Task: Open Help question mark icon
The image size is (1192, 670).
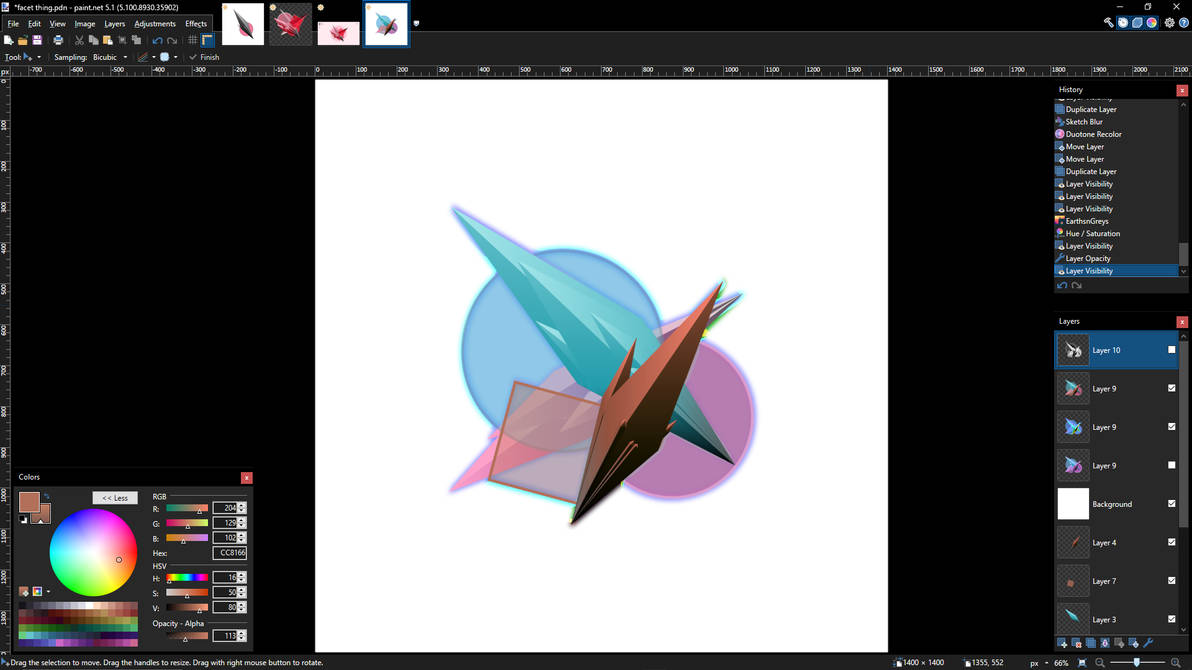Action: 1184,23
